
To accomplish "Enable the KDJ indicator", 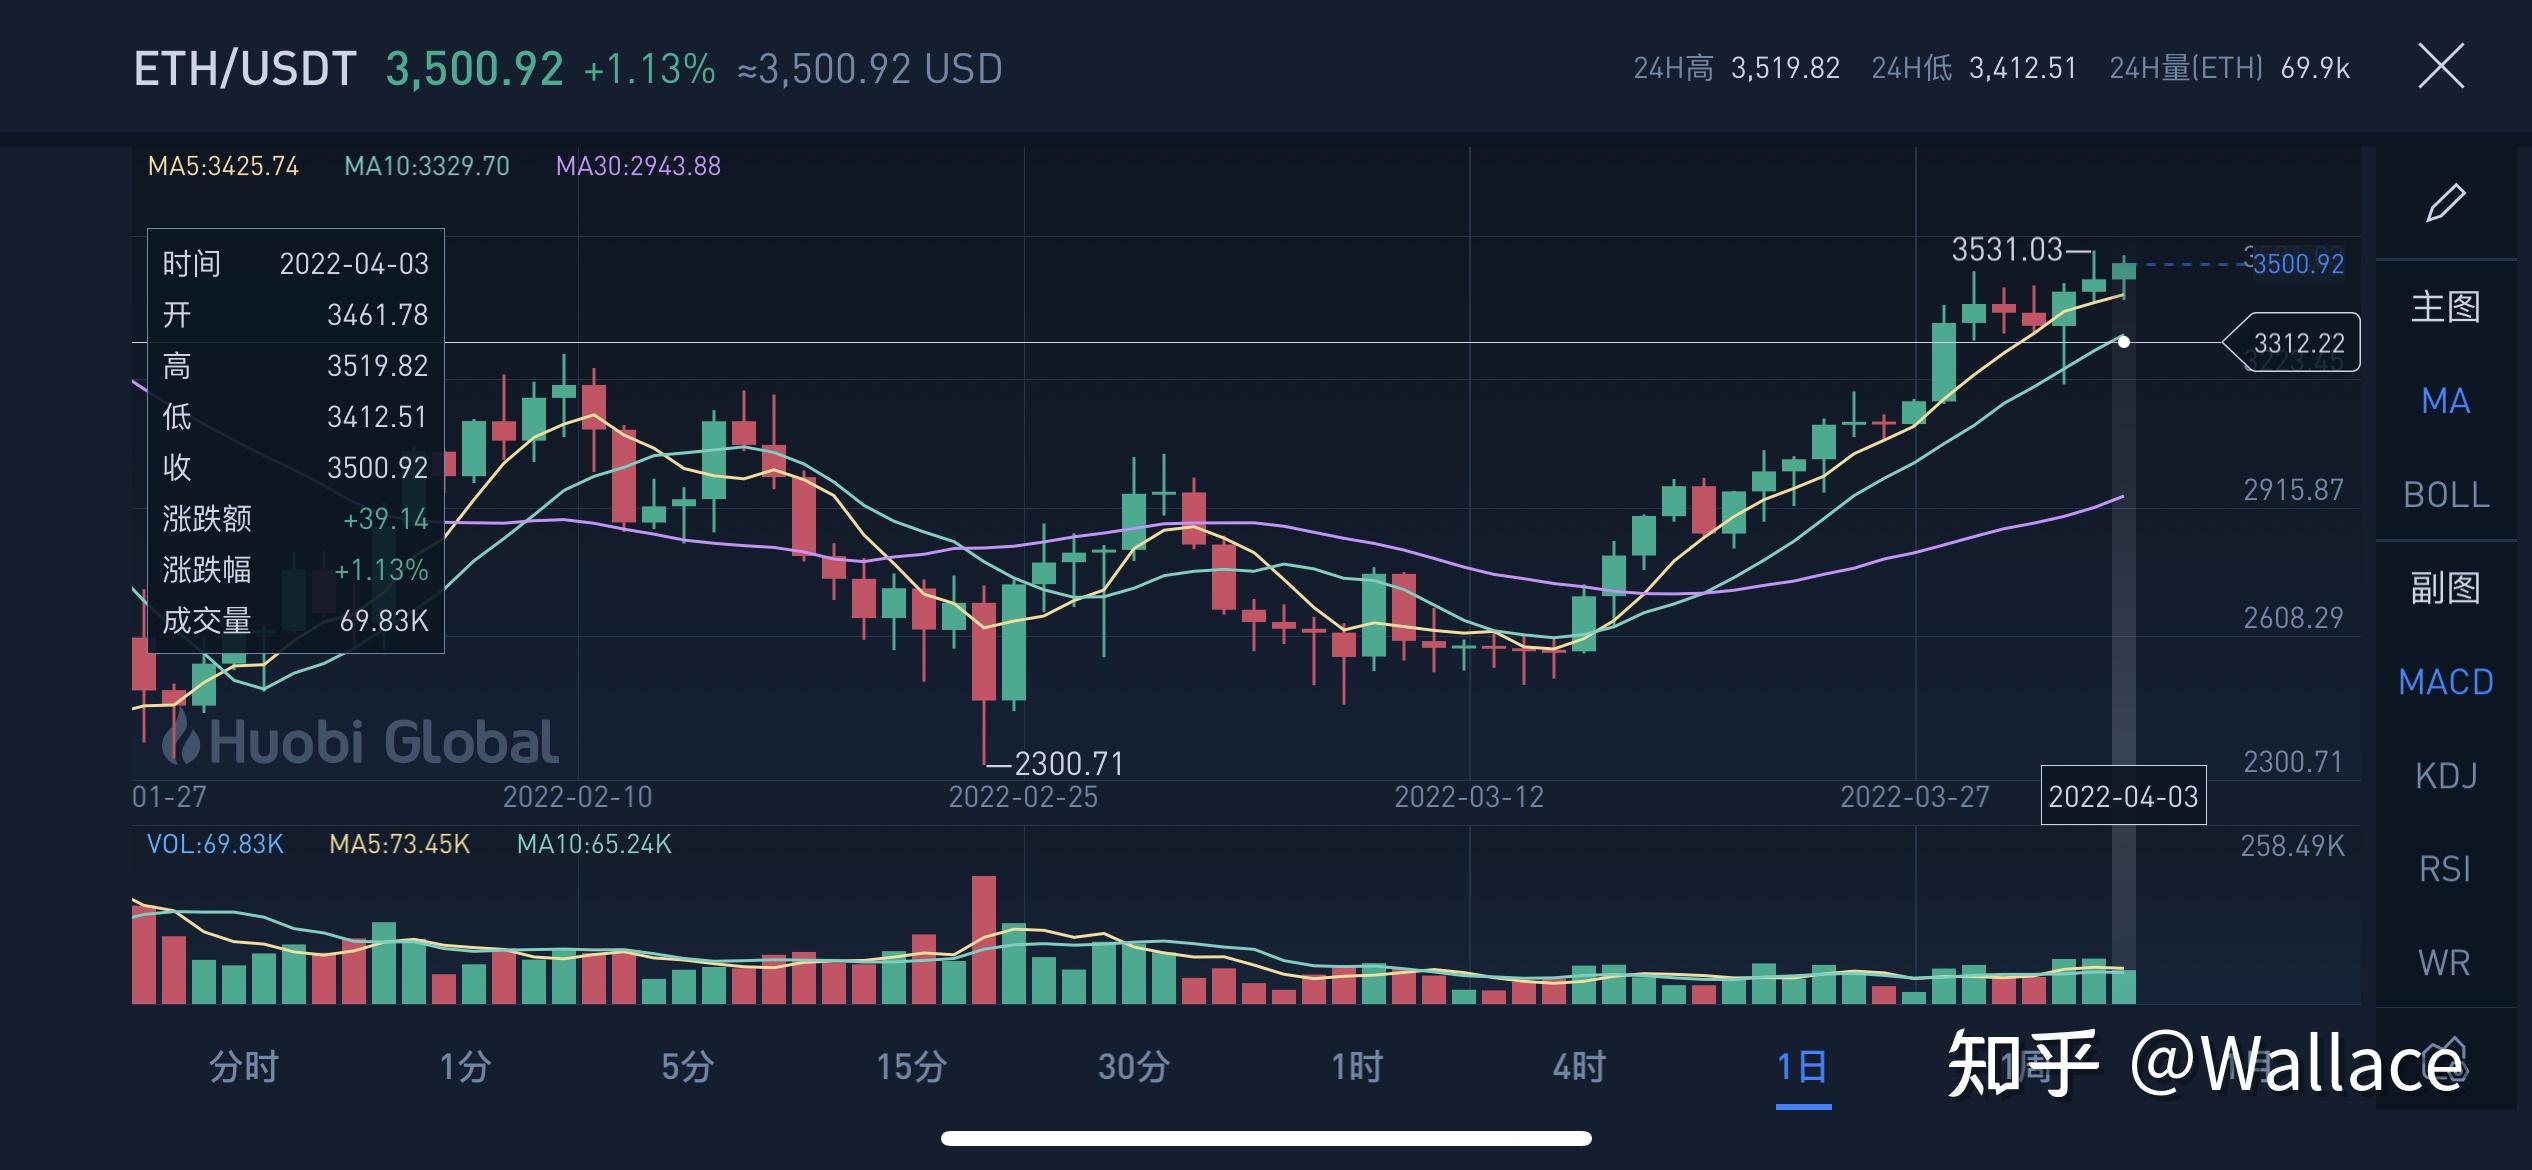I will [x=2447, y=774].
